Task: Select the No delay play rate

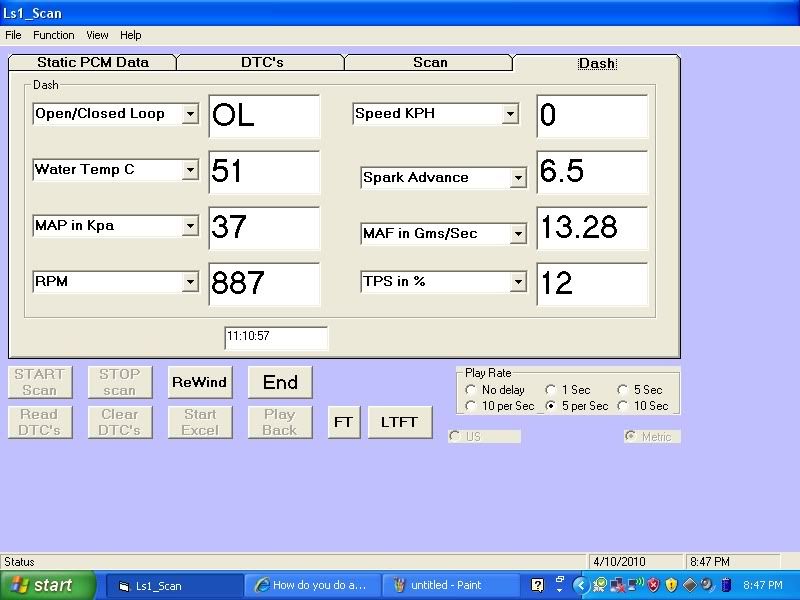Action: click(471, 390)
